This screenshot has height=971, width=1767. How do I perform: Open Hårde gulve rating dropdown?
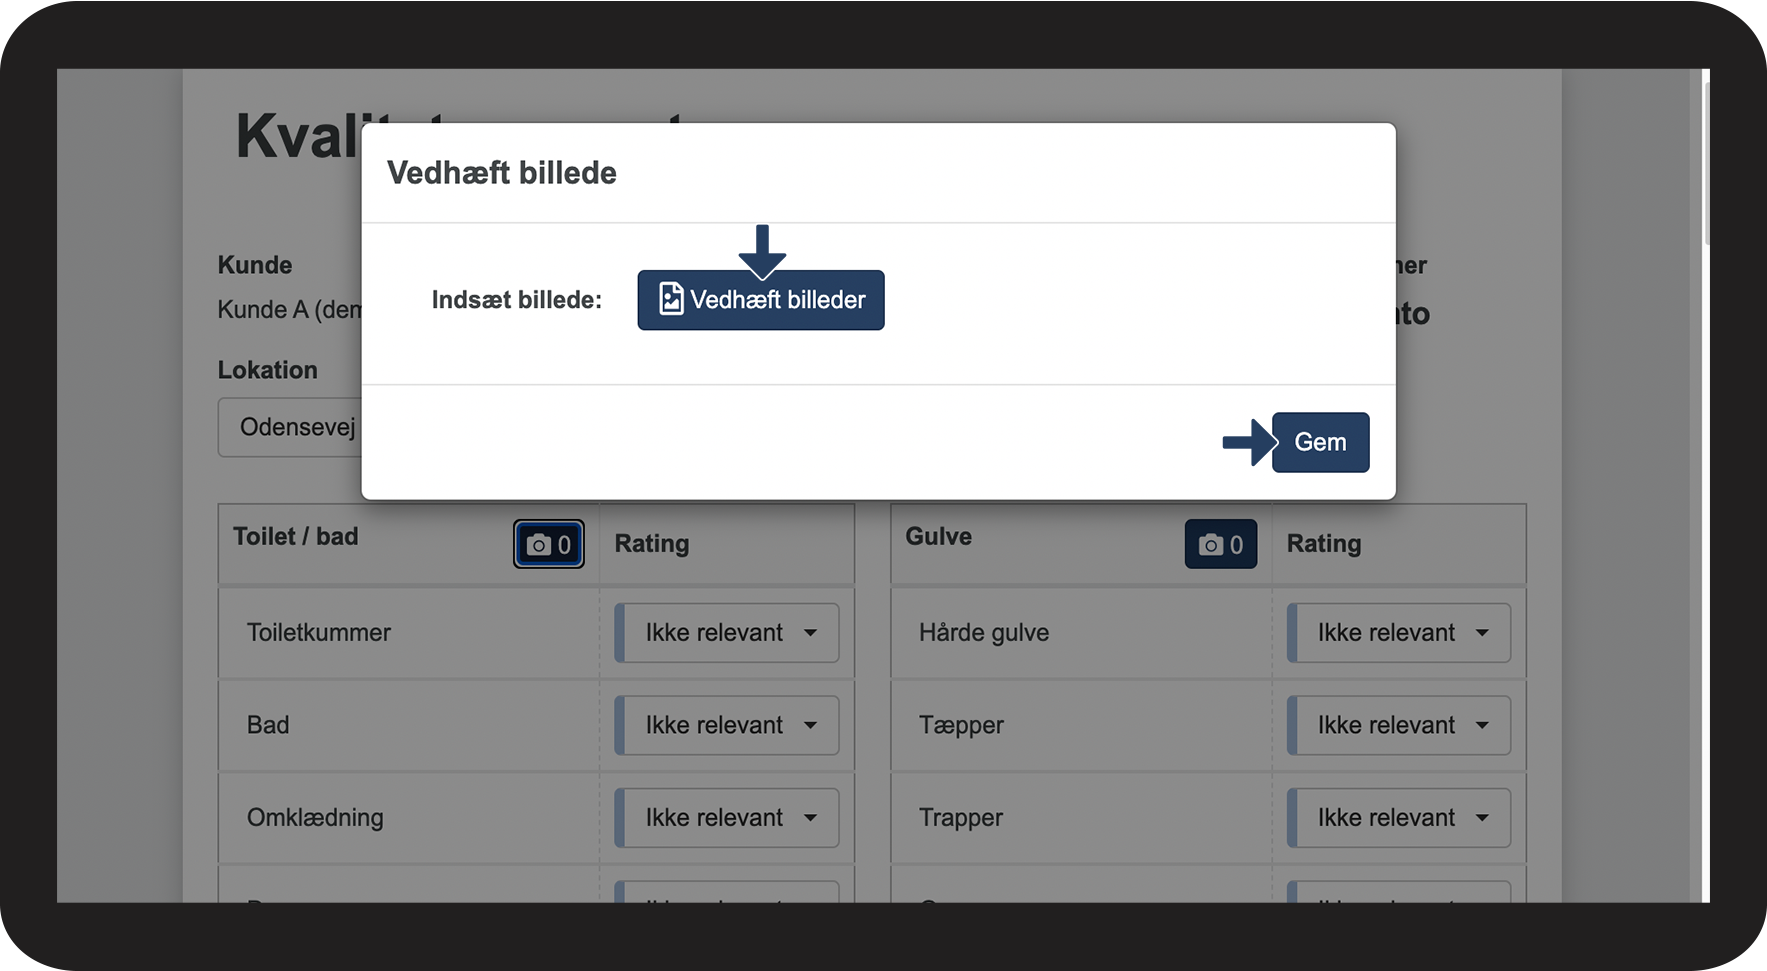[x=1399, y=633]
